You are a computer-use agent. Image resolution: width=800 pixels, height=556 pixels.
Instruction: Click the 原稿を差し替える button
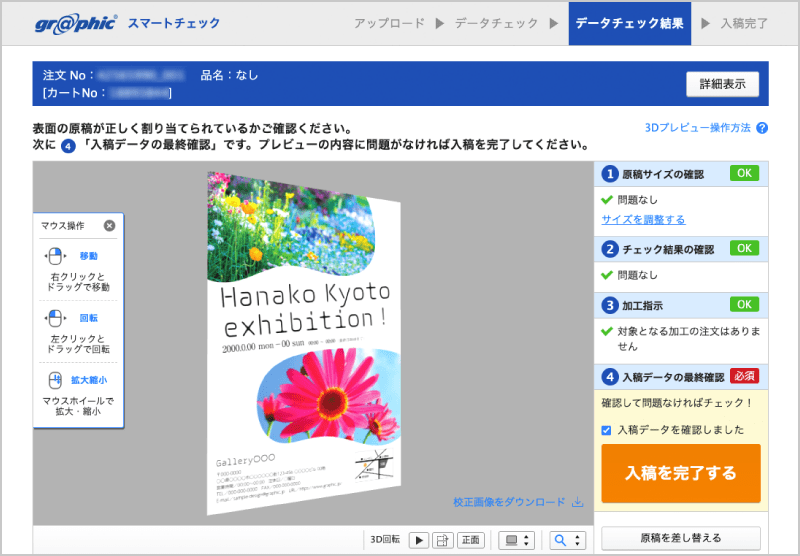click(x=681, y=538)
